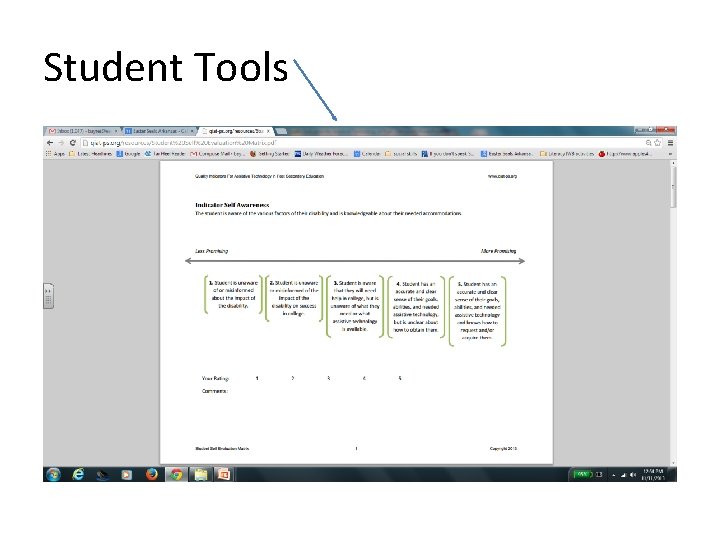Close the Gmail Inbox tab
720x540 pixels.
(116, 131)
